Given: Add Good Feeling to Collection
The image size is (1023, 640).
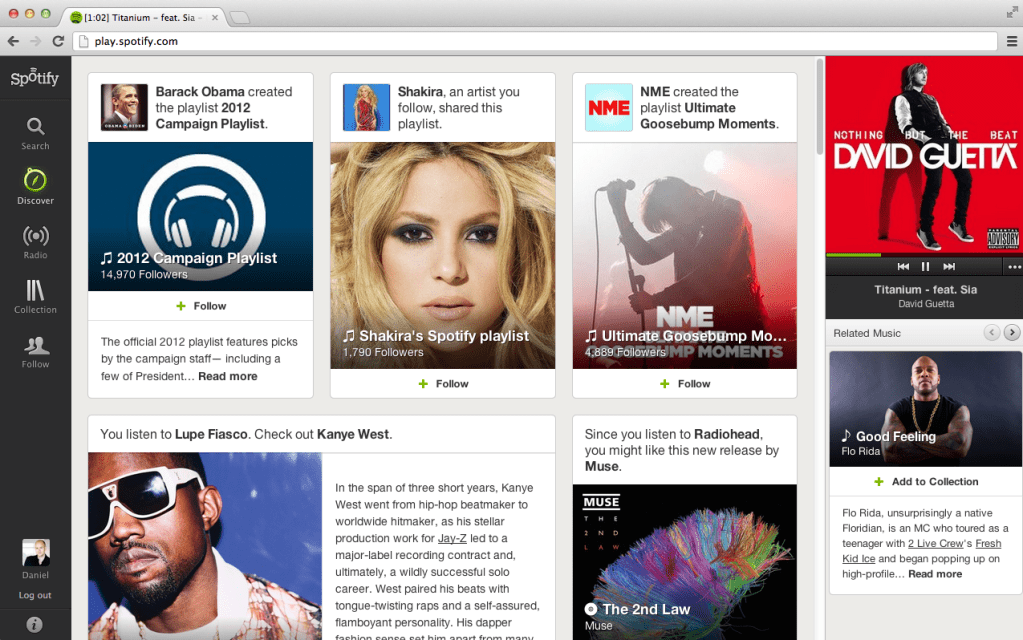Looking at the screenshot, I should 925,481.
